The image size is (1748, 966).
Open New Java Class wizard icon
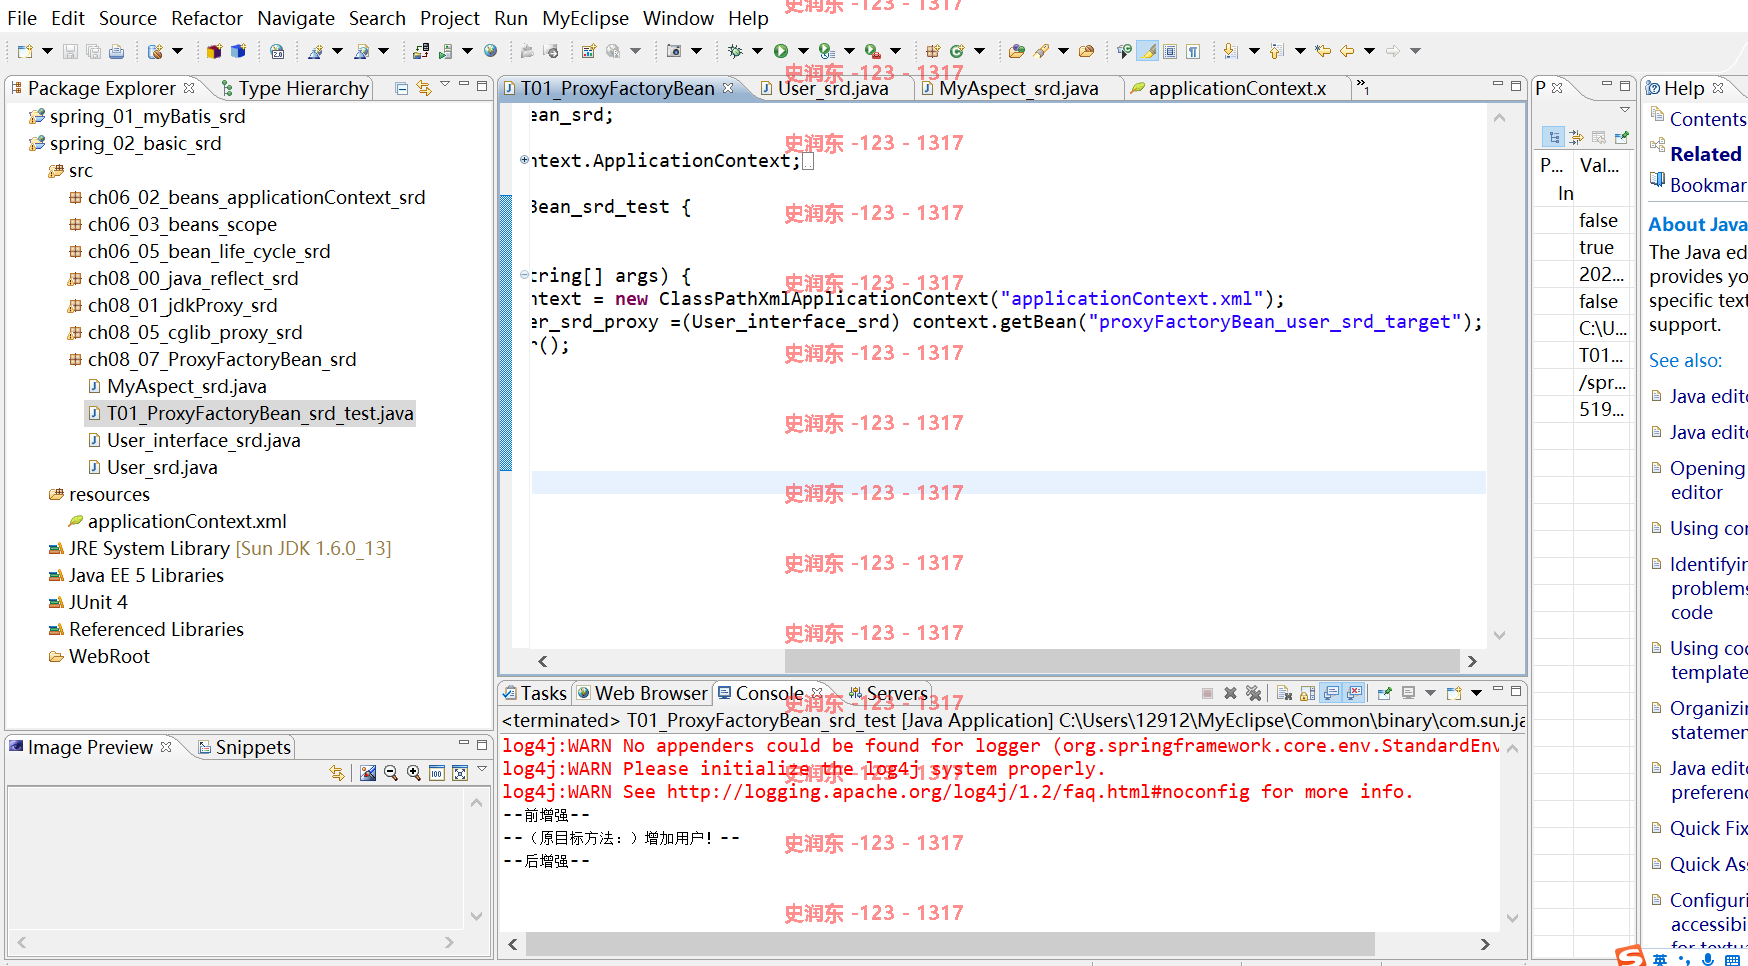click(957, 51)
